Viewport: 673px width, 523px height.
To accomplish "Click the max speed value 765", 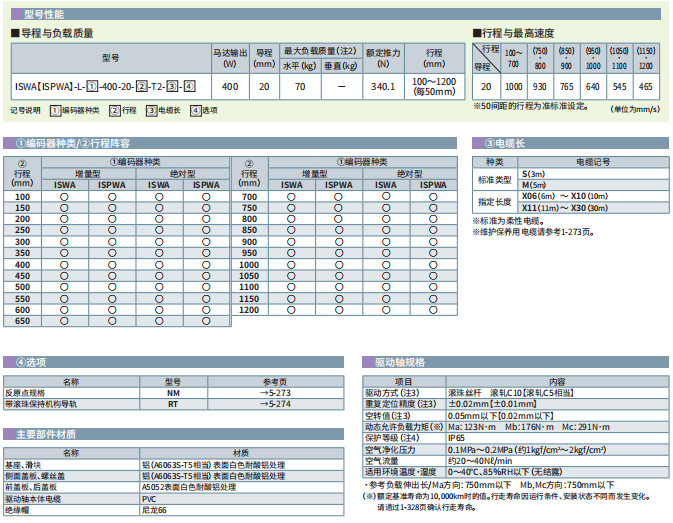I will tap(566, 87).
